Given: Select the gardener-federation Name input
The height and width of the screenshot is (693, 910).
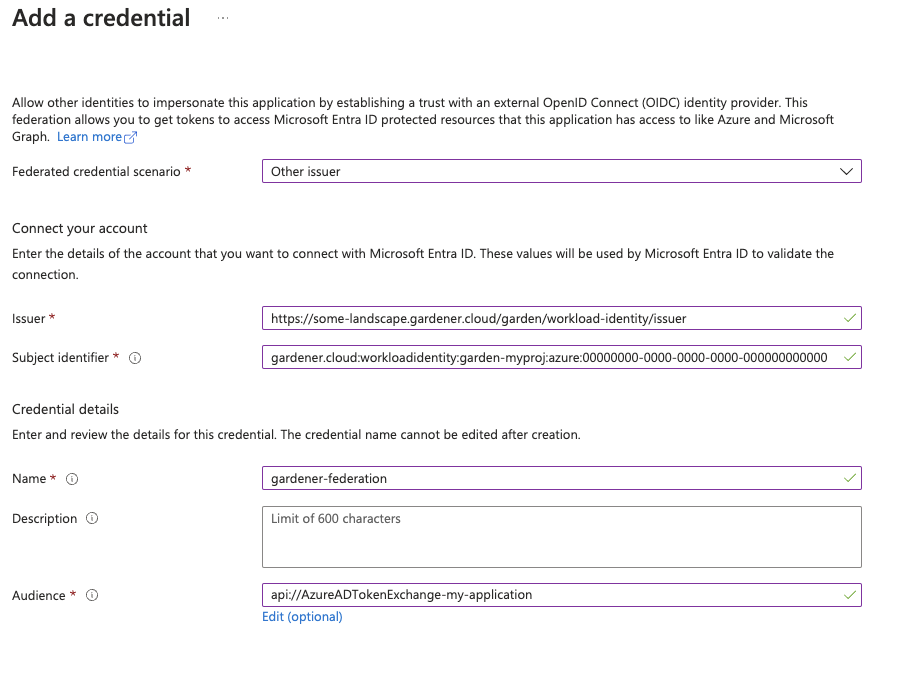Looking at the screenshot, I should pos(550,478).
